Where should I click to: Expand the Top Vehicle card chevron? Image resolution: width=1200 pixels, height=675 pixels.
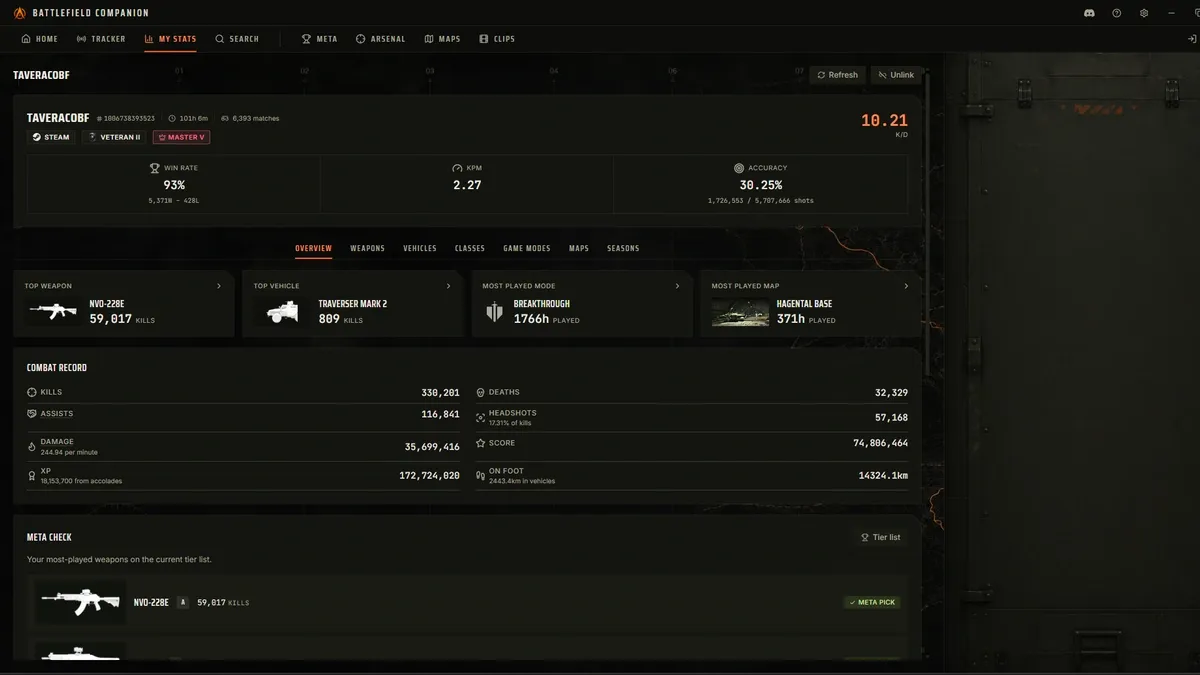(x=448, y=286)
